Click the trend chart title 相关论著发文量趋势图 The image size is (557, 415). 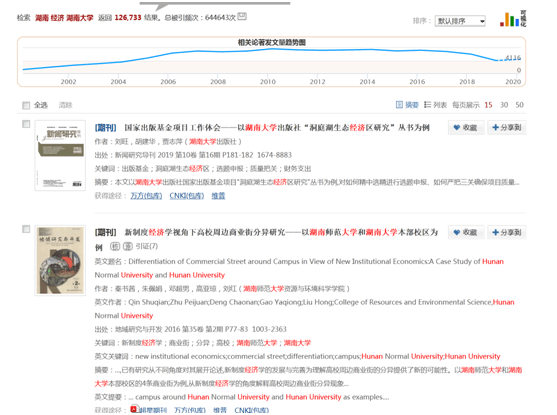tap(272, 43)
